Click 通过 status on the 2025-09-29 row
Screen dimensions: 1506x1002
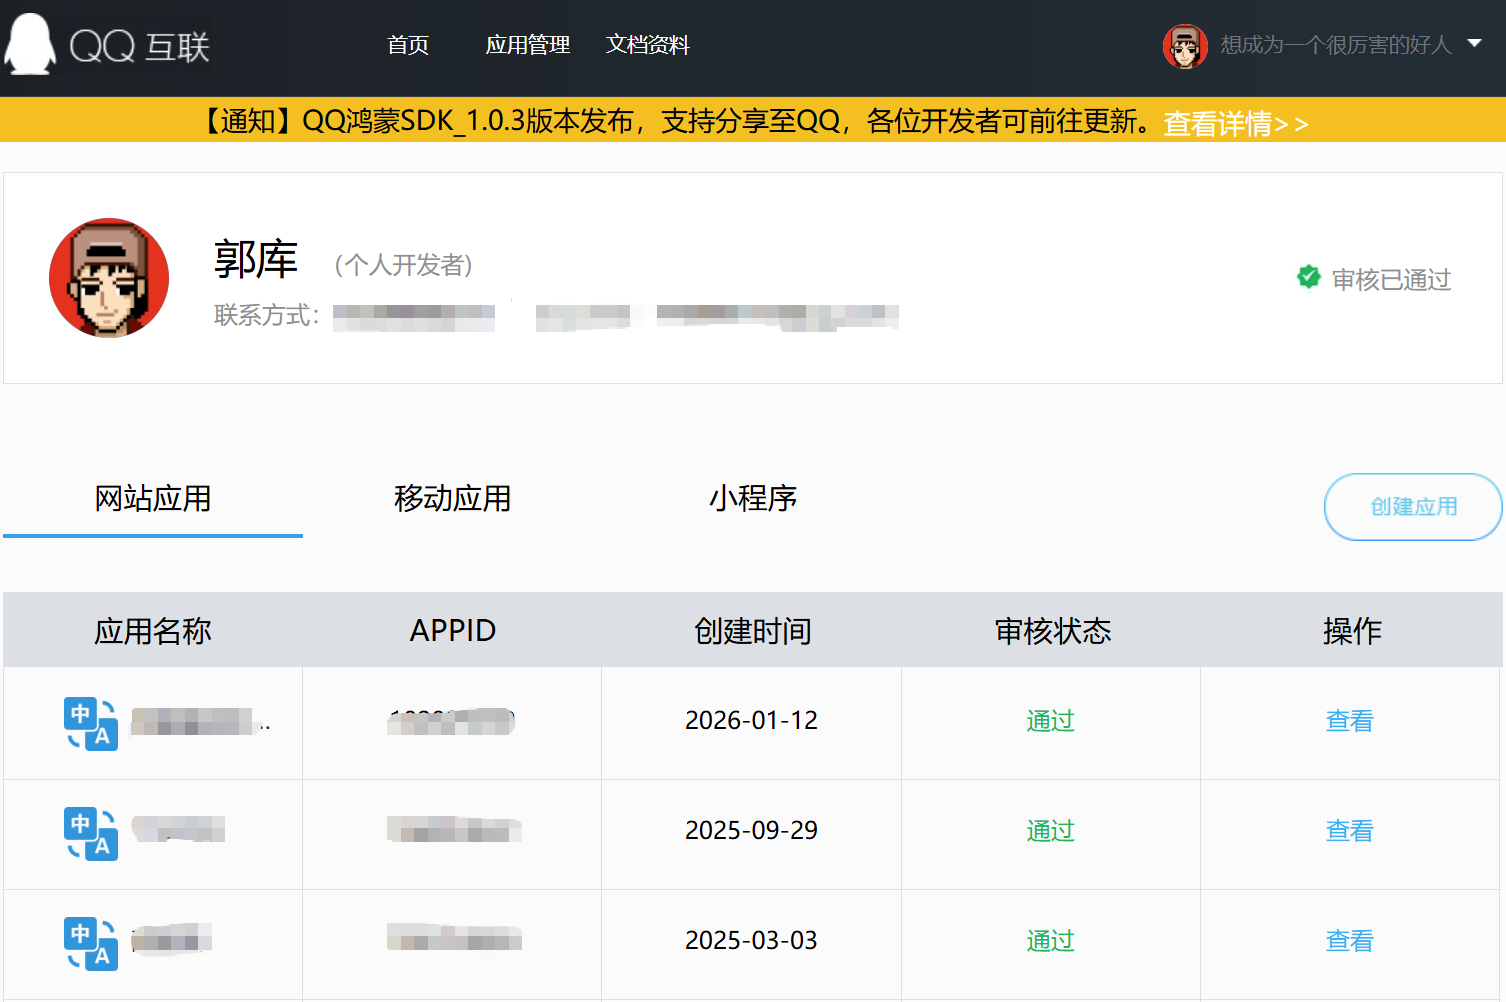point(1050,830)
